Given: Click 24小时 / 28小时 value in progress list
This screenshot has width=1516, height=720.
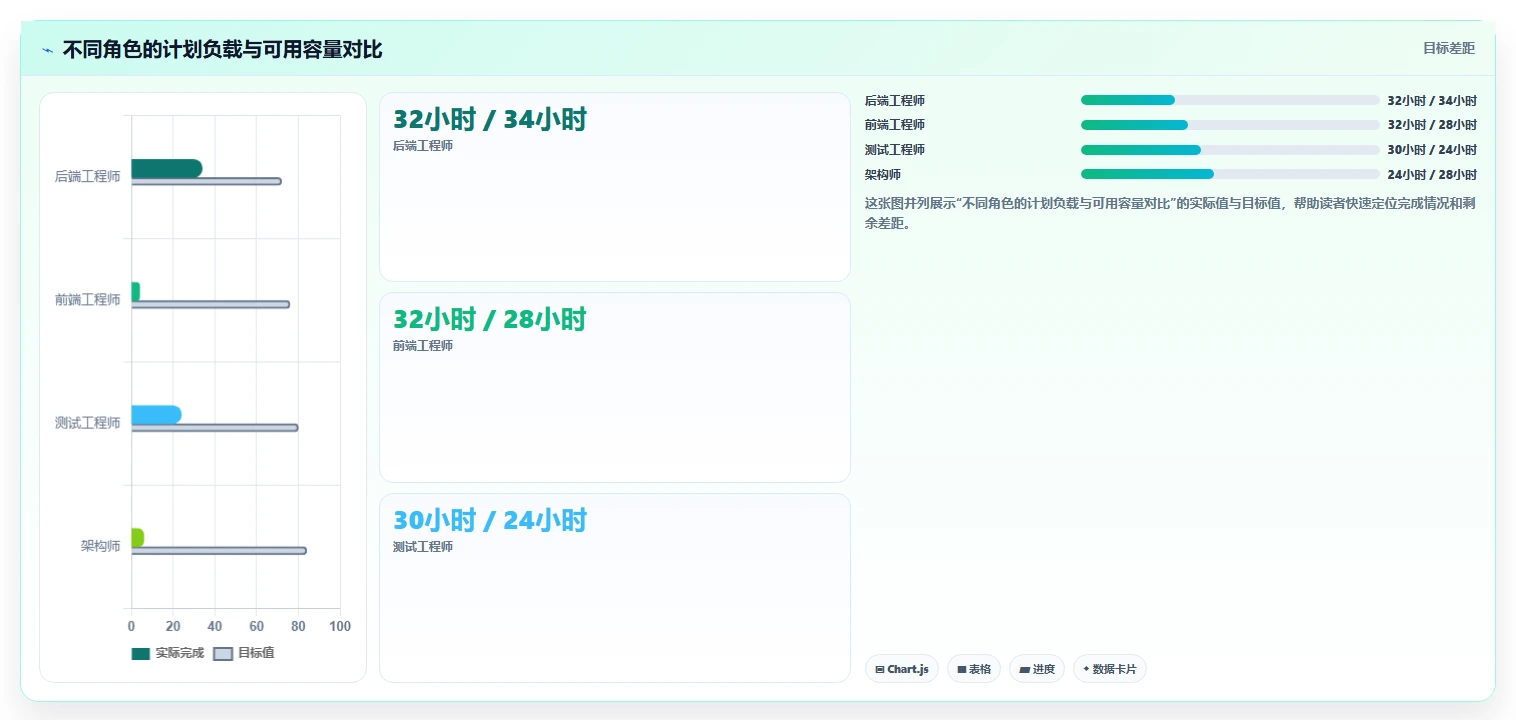Looking at the screenshot, I should pyautogui.click(x=1432, y=174).
